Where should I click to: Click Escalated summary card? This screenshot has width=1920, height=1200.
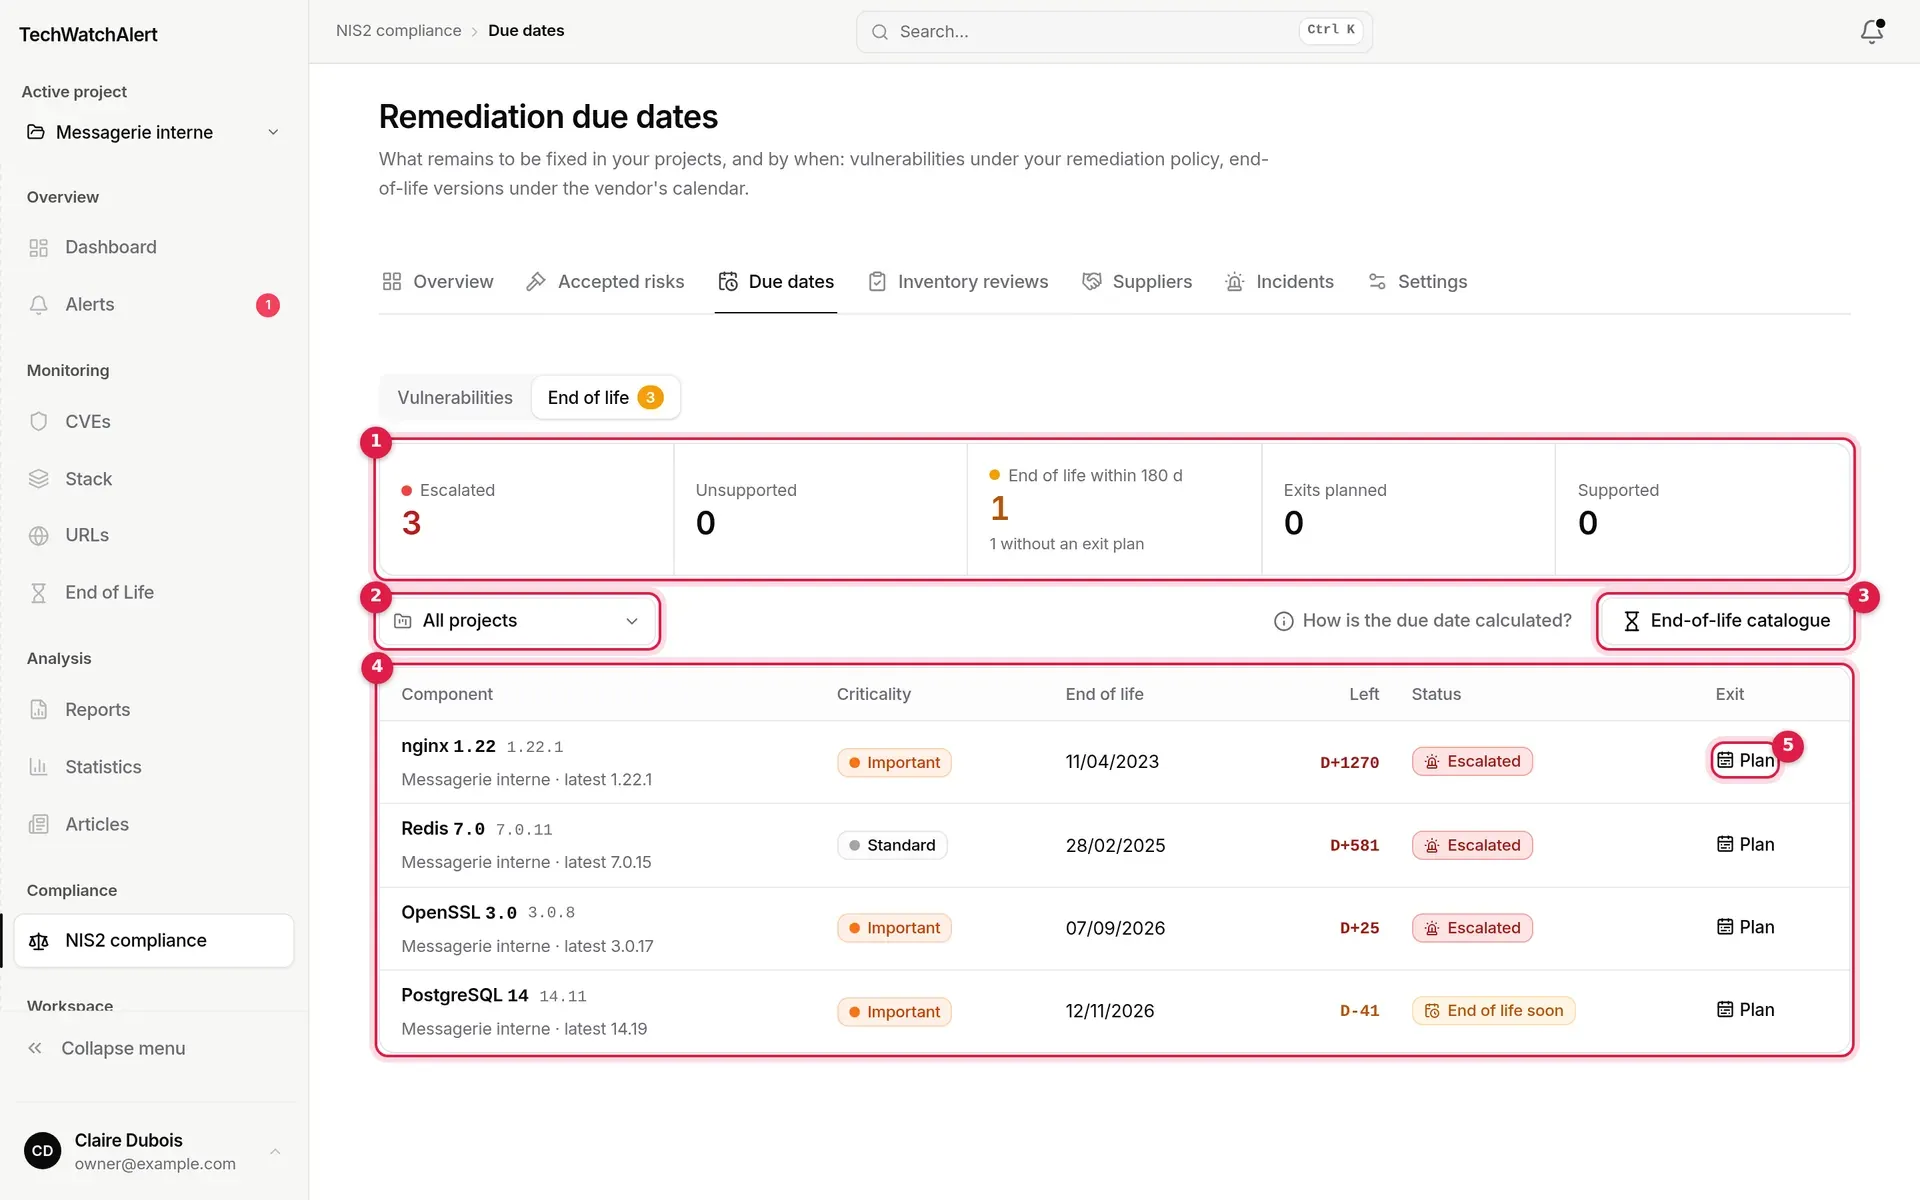tap(526, 509)
